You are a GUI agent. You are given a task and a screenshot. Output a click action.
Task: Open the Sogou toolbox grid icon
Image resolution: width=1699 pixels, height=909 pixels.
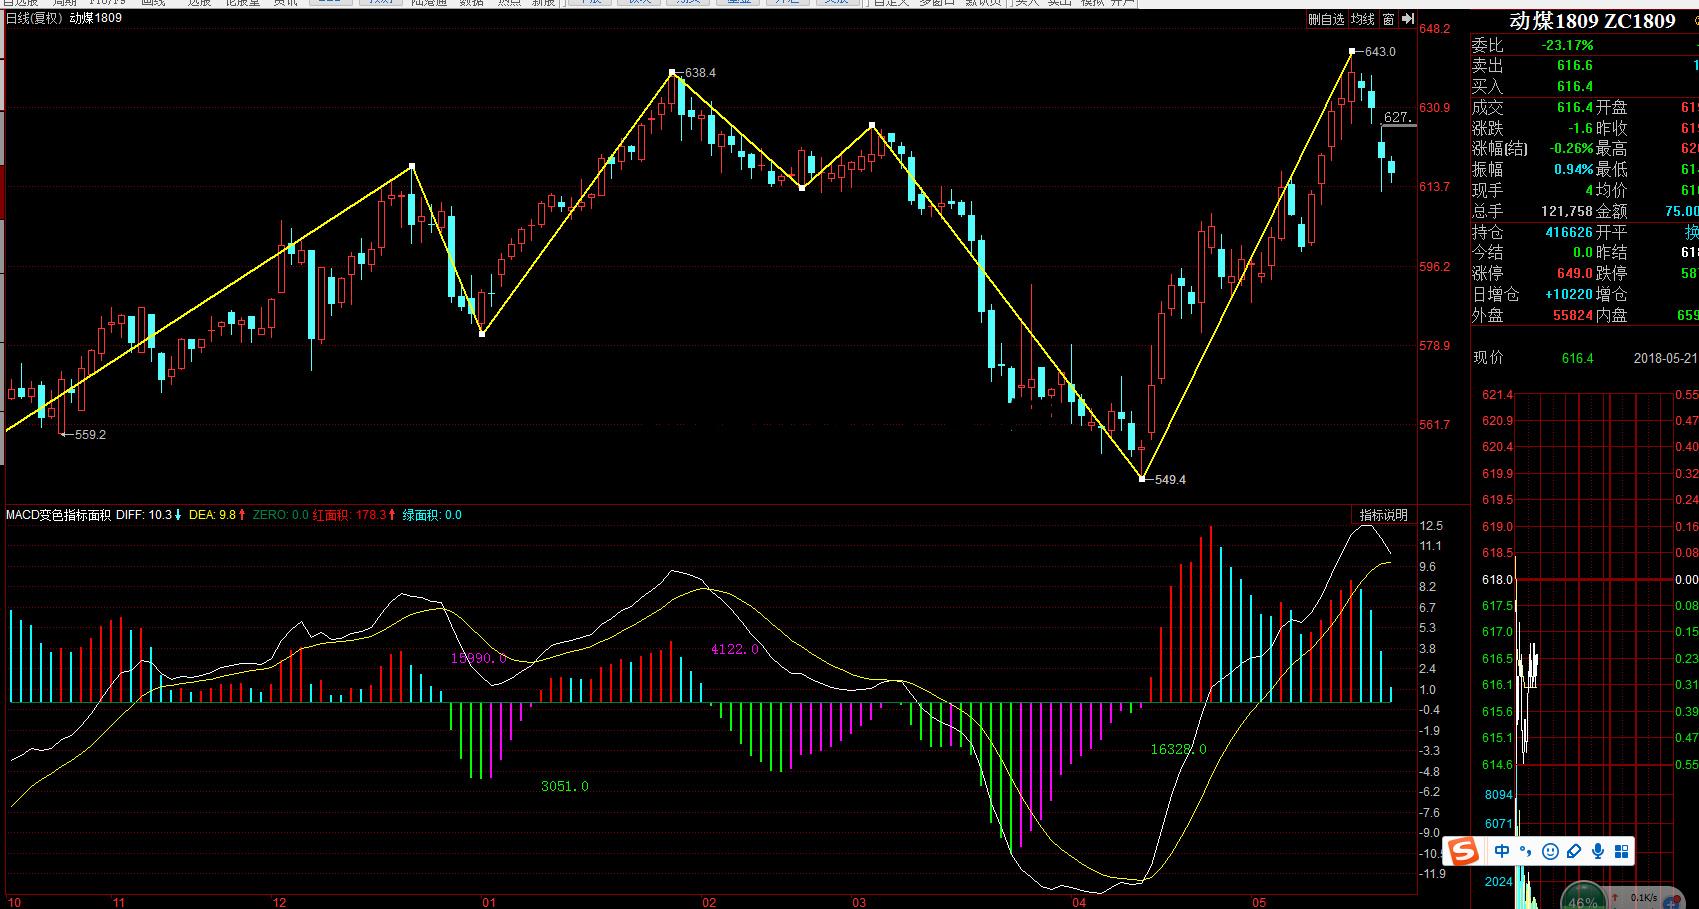1621,852
